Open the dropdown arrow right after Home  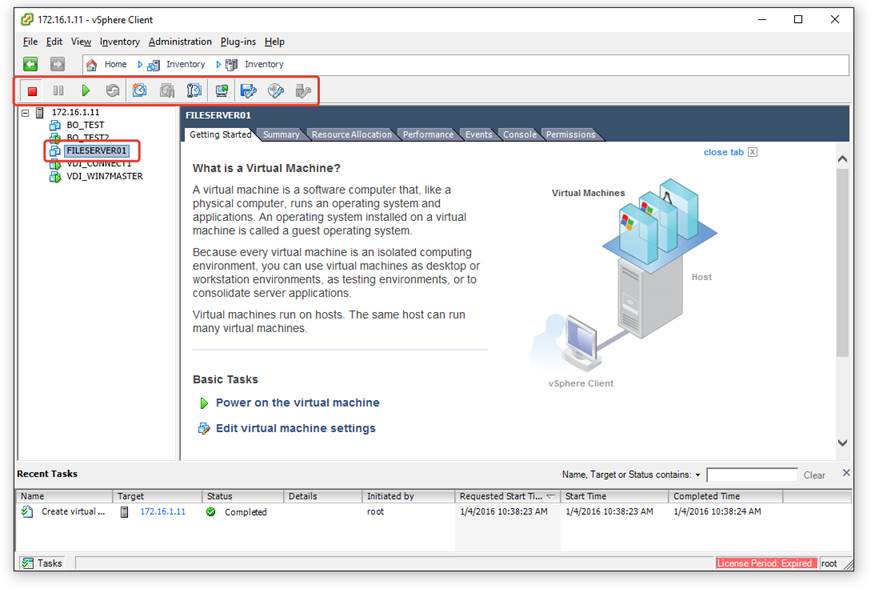coord(139,64)
